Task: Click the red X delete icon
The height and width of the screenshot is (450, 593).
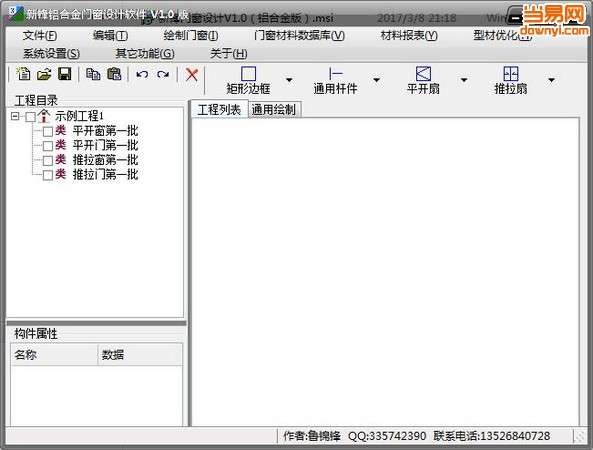Action: tap(192, 74)
